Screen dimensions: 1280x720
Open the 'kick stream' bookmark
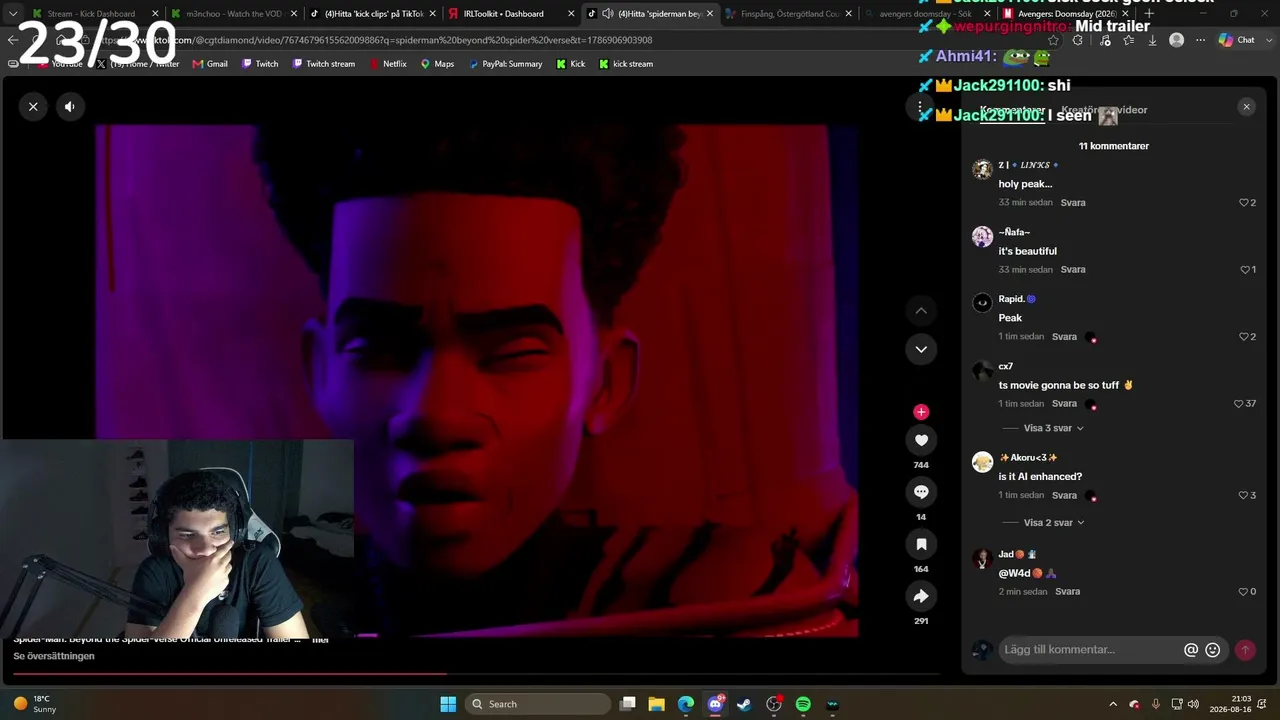[626, 64]
